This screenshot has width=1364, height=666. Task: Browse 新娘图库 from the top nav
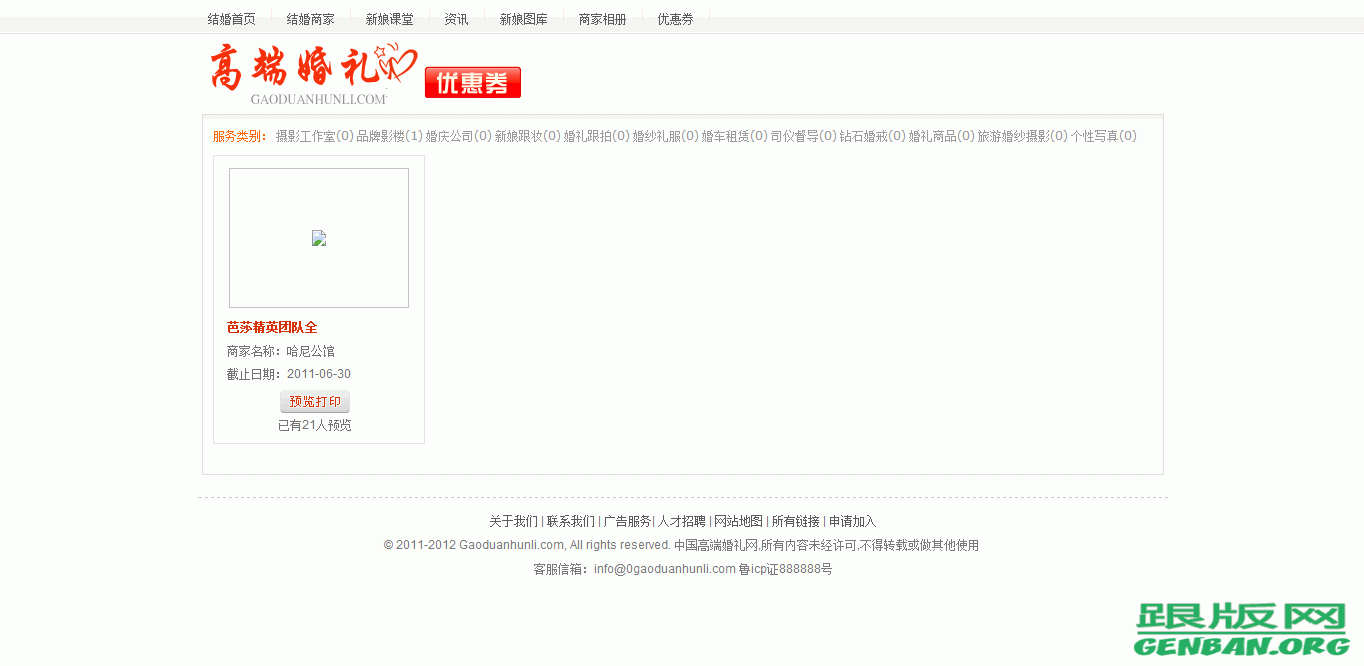click(523, 18)
